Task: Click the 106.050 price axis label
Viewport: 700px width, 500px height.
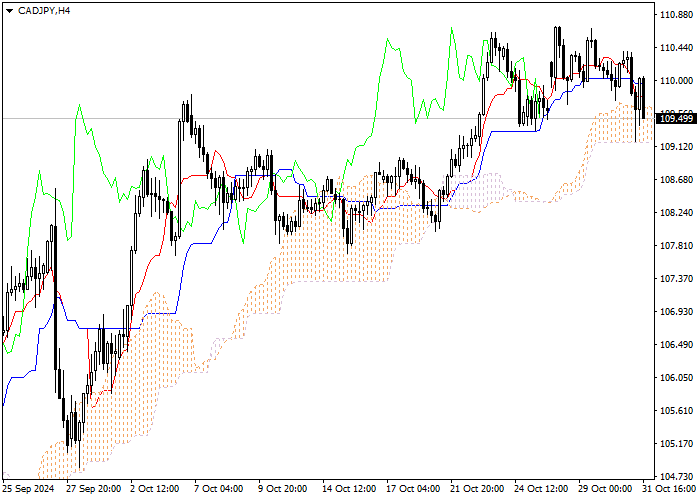Action: tap(676, 378)
